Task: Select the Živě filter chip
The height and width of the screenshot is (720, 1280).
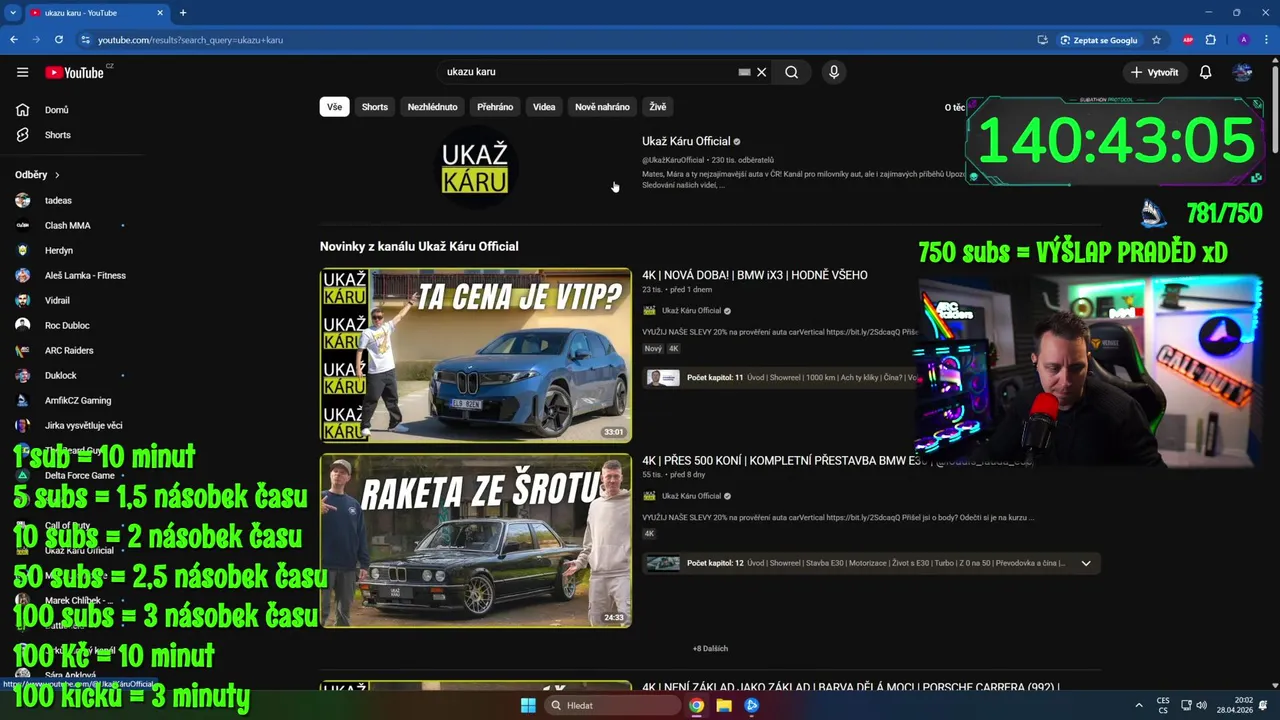Action: [x=657, y=107]
